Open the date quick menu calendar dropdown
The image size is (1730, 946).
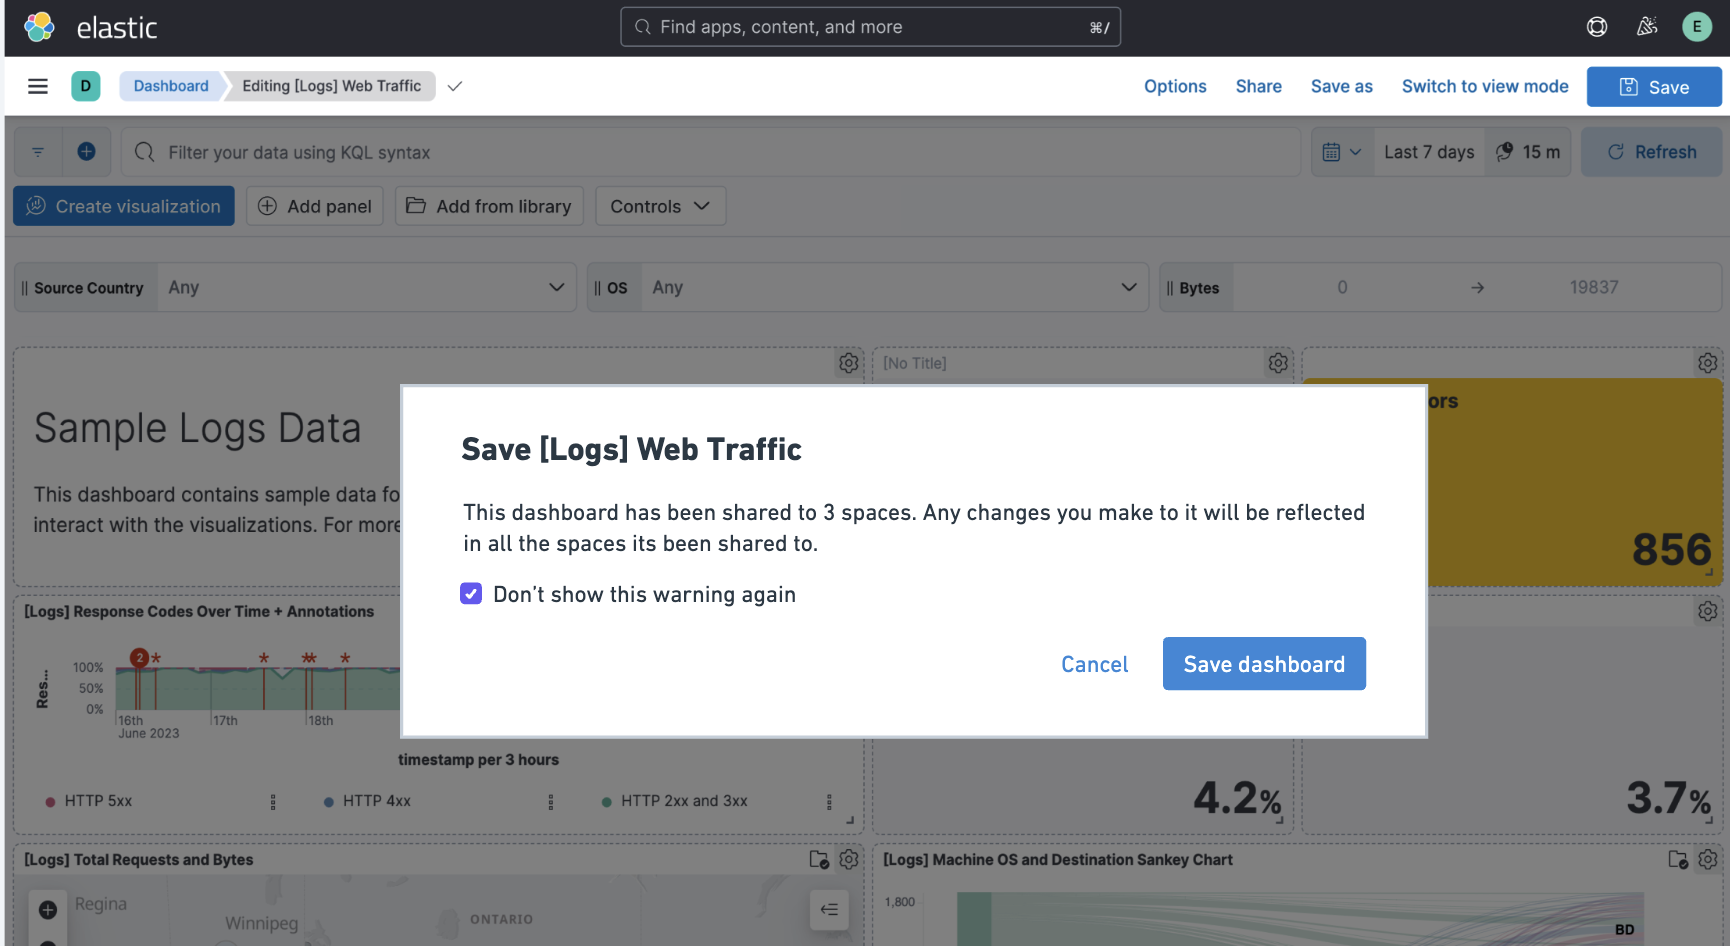[x=1342, y=152]
